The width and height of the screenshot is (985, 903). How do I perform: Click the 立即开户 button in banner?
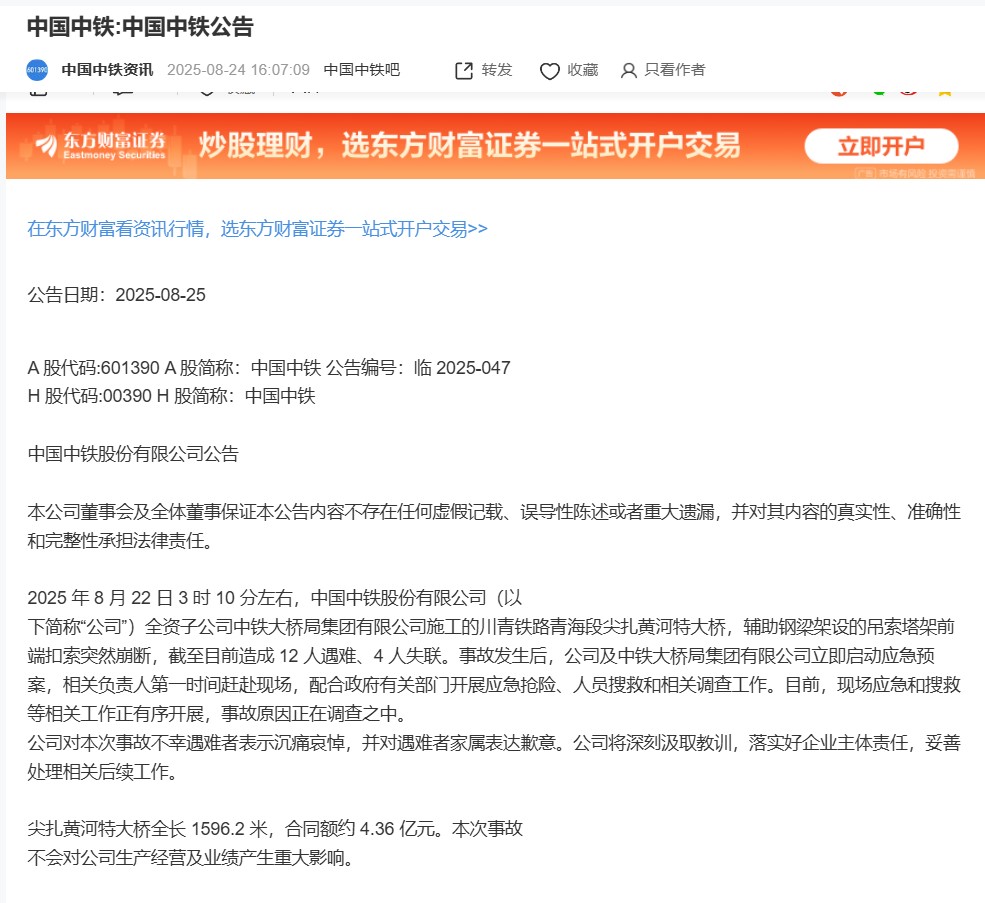pos(881,146)
